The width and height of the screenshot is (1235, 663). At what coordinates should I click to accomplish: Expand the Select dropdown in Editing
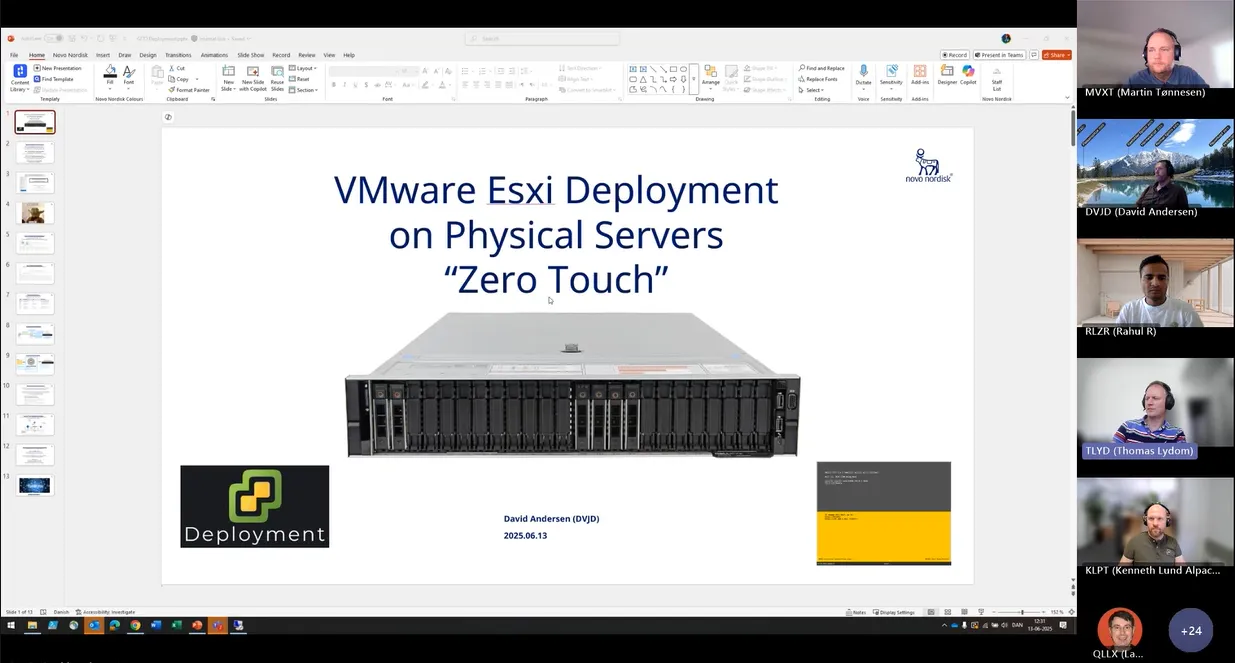(x=814, y=90)
